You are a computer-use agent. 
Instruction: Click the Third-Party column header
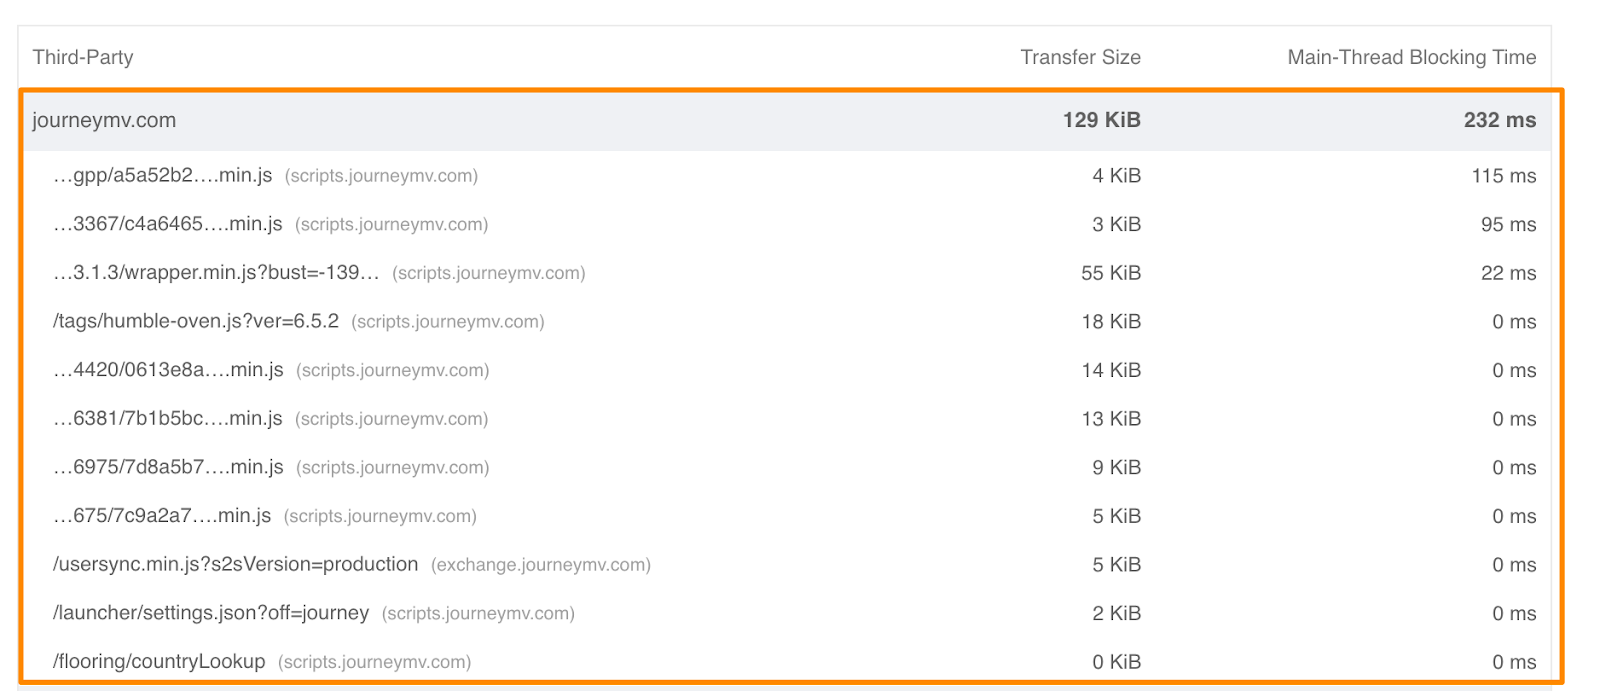(x=83, y=57)
